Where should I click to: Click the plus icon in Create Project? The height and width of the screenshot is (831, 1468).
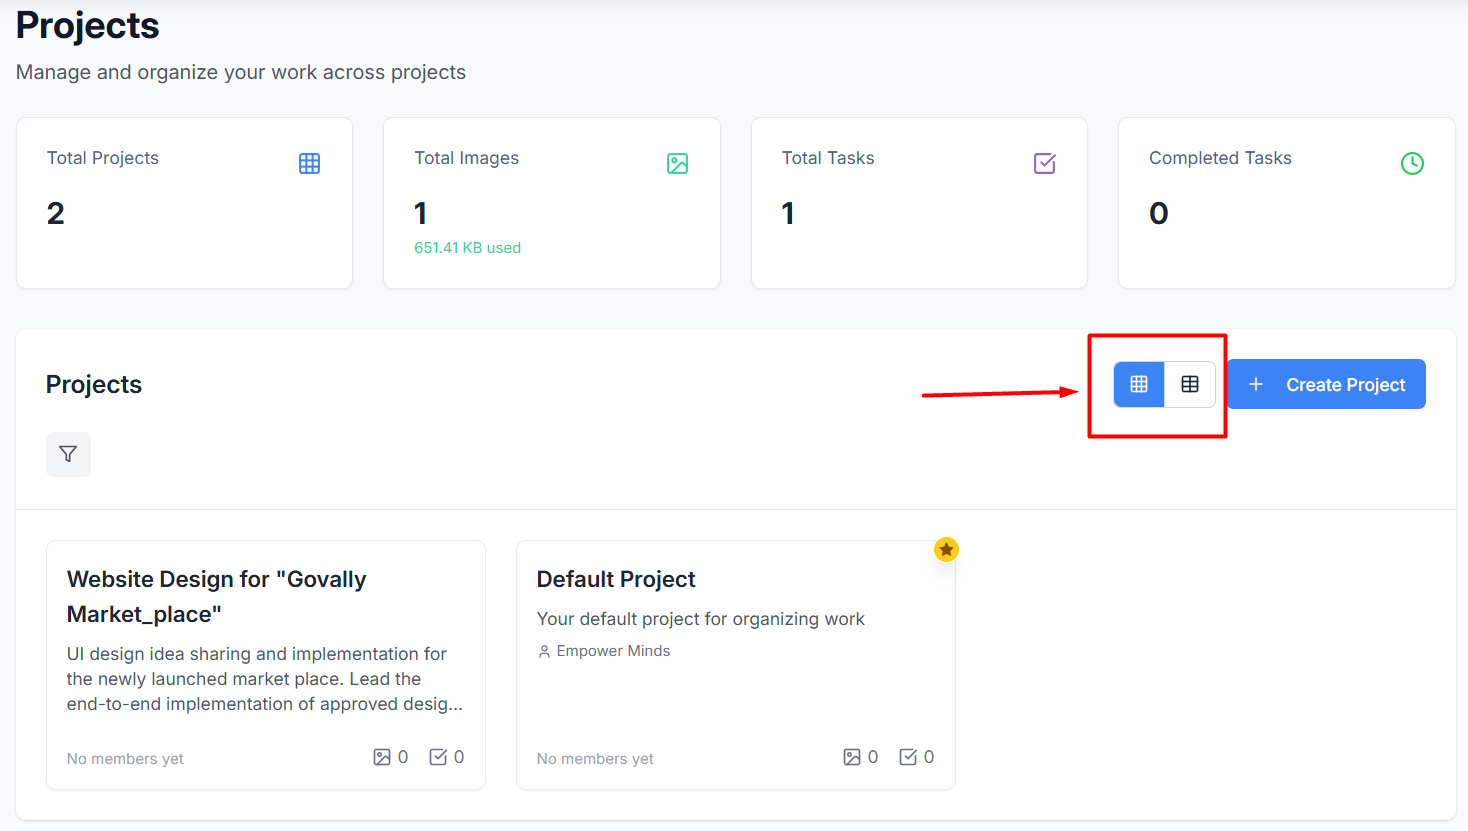tap(1256, 385)
